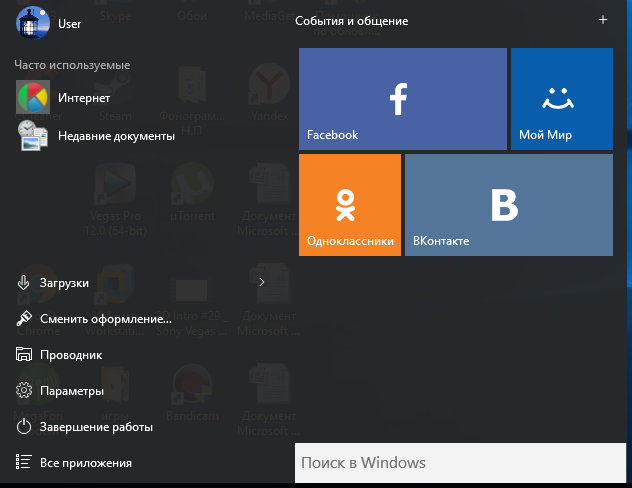The height and width of the screenshot is (488, 632).
Task: Open the Интернет entry label
Action: pyautogui.click(x=84, y=98)
